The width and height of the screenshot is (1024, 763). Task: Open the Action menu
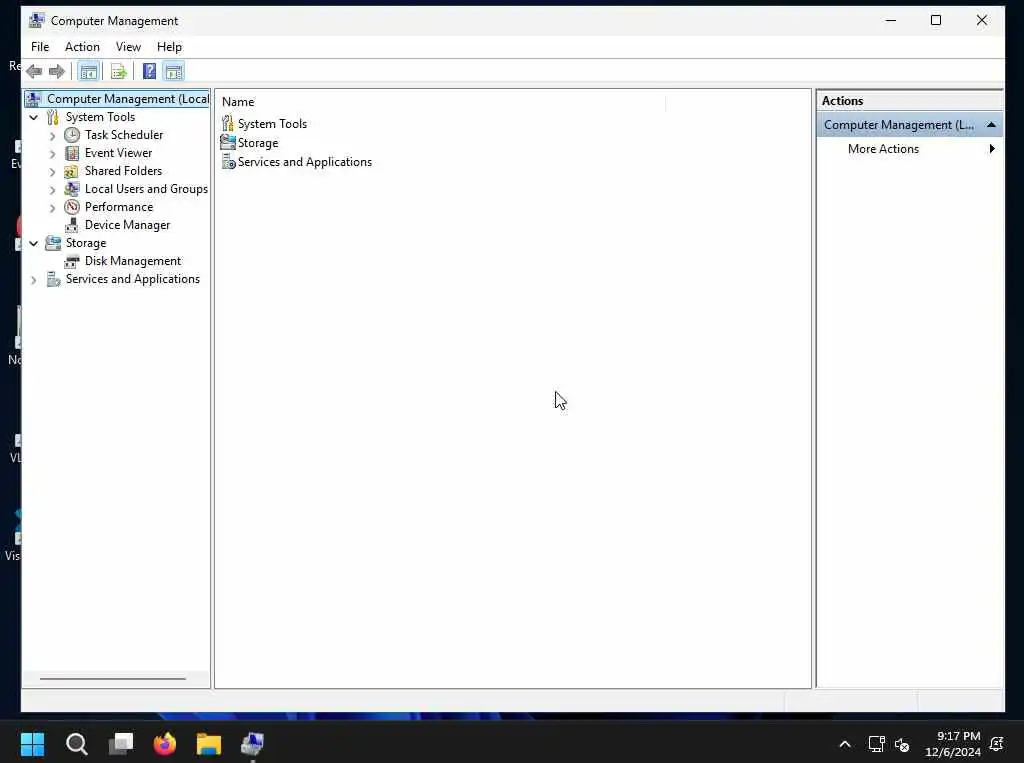[82, 47]
